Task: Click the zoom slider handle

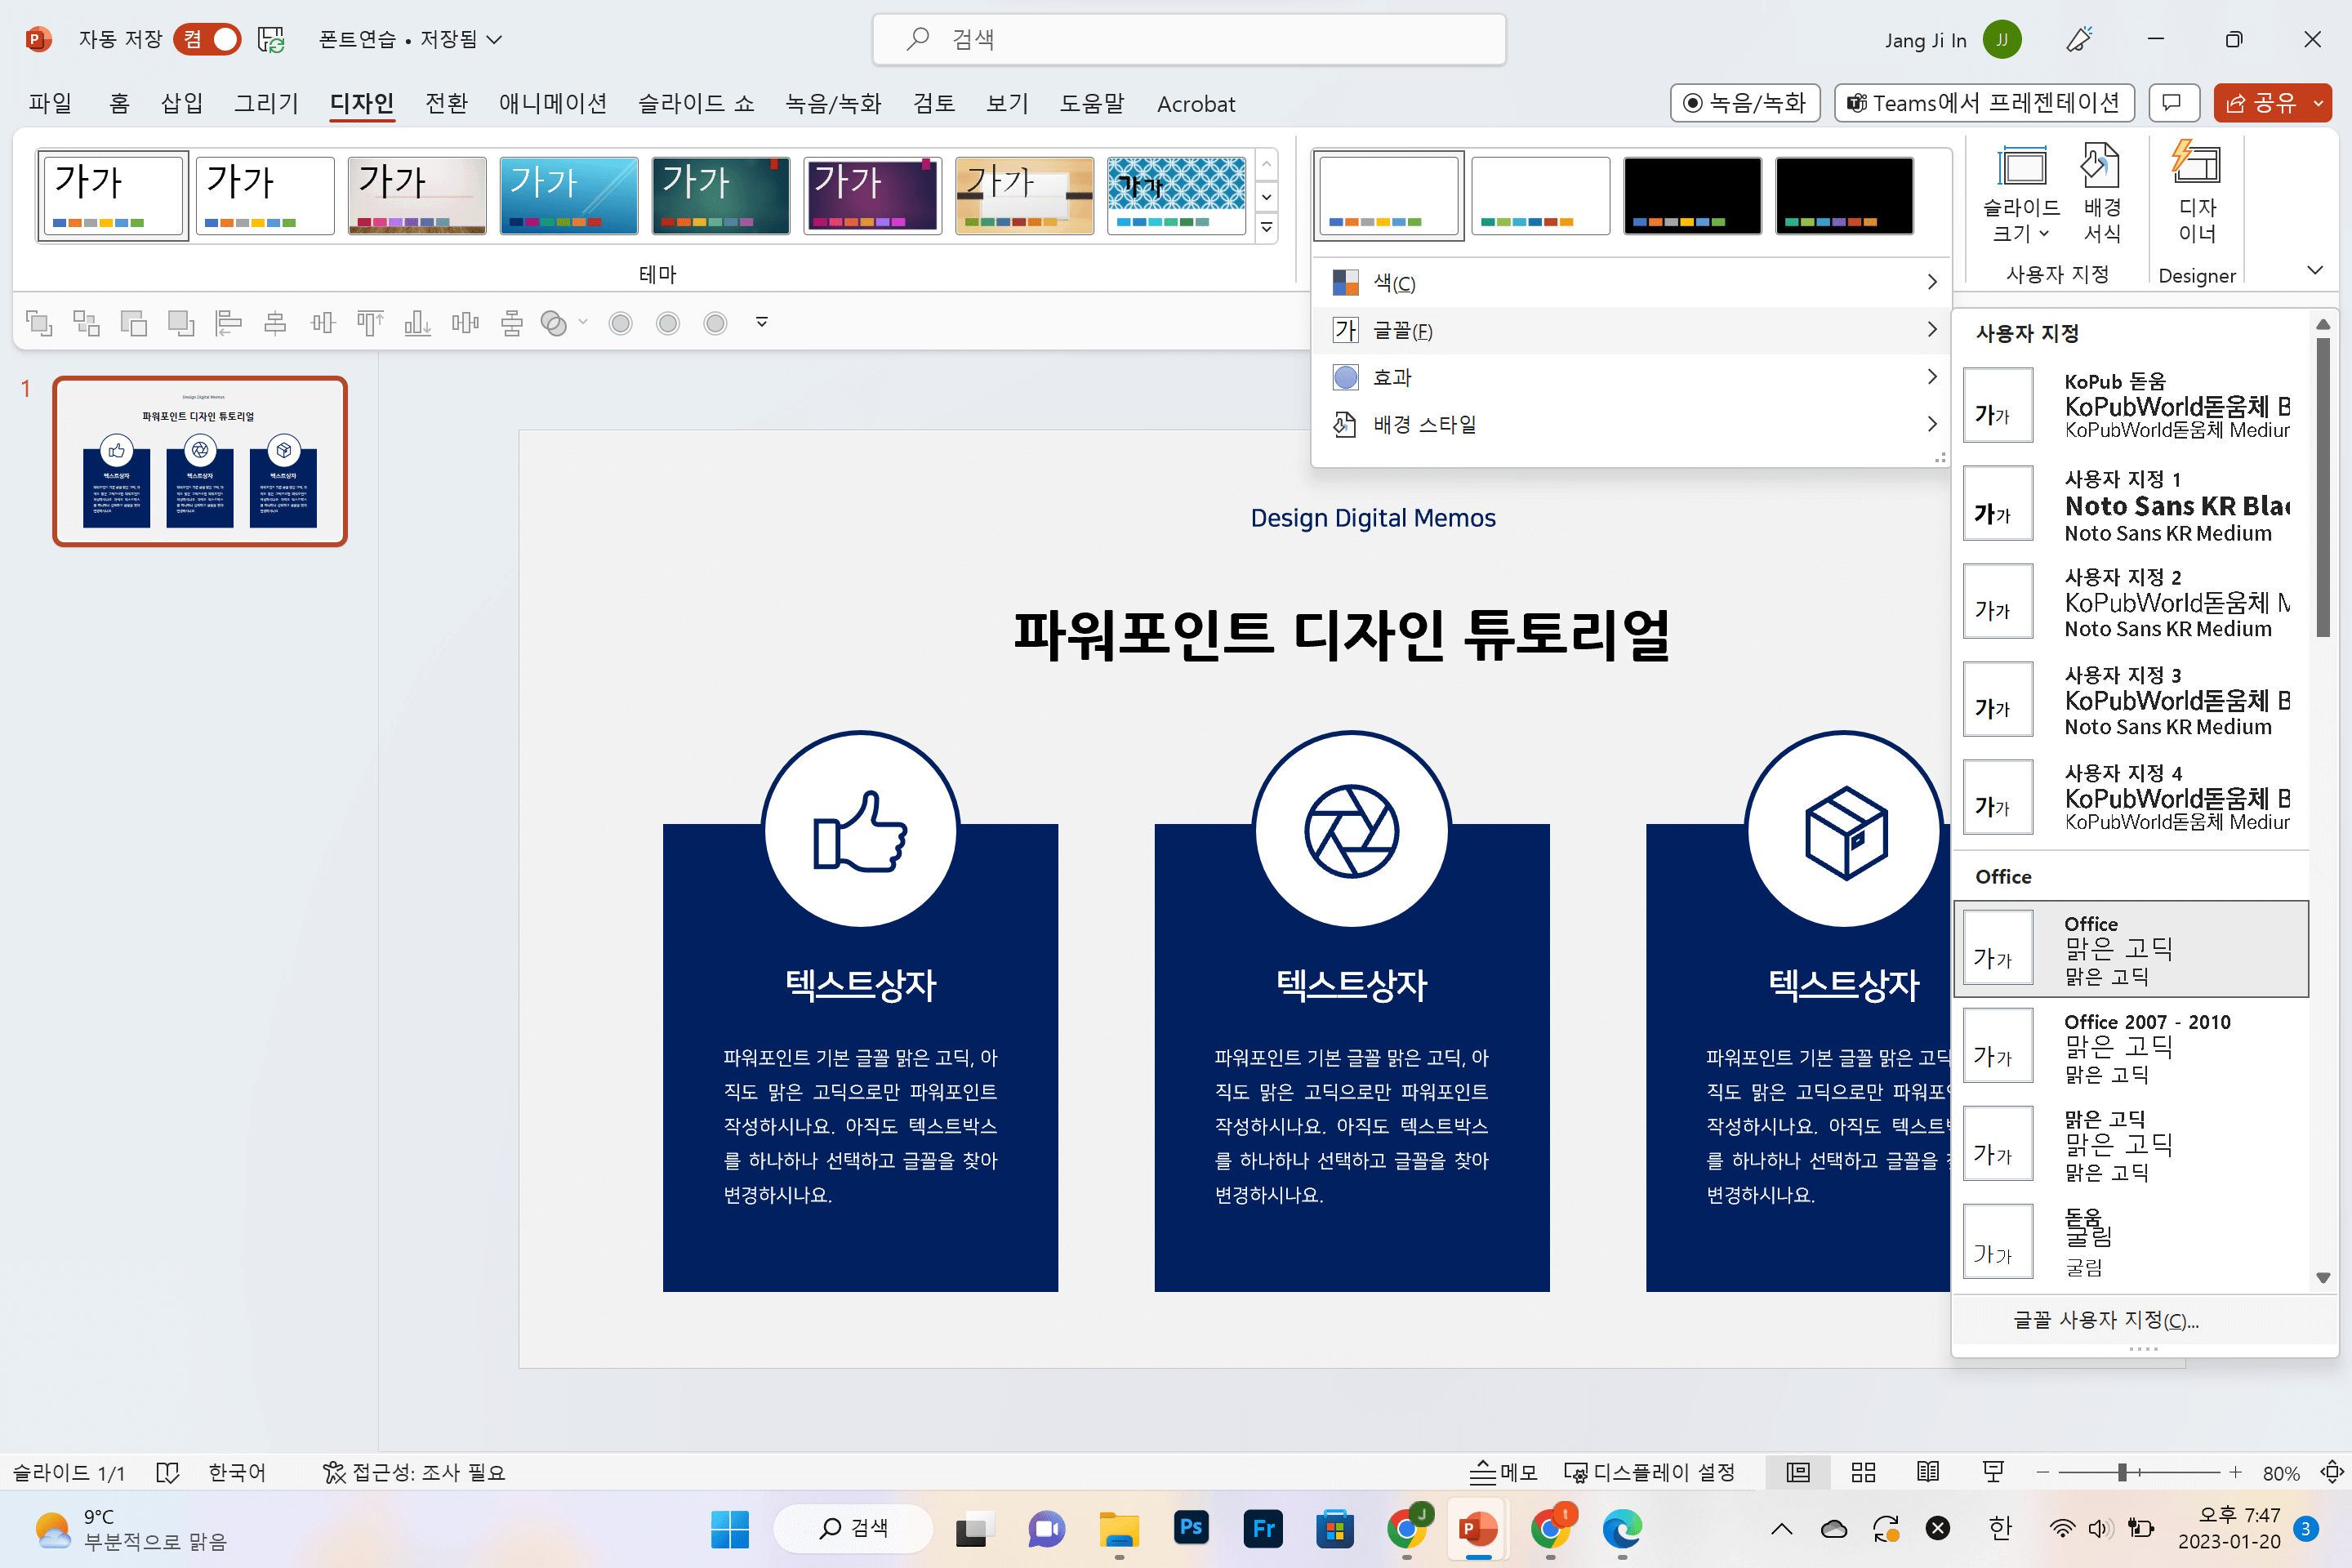Action: (x=2122, y=1472)
